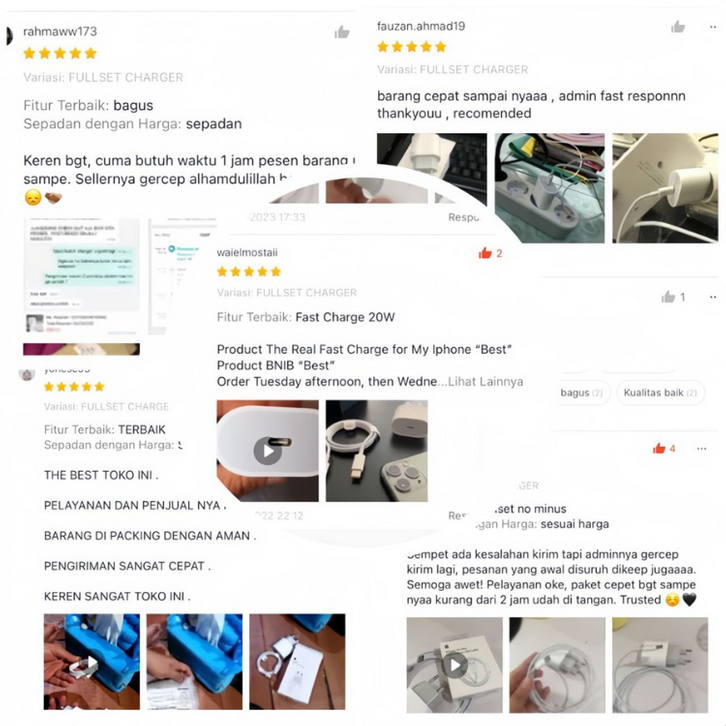
Task: Open the power strip charger photo
Action: 549,188
